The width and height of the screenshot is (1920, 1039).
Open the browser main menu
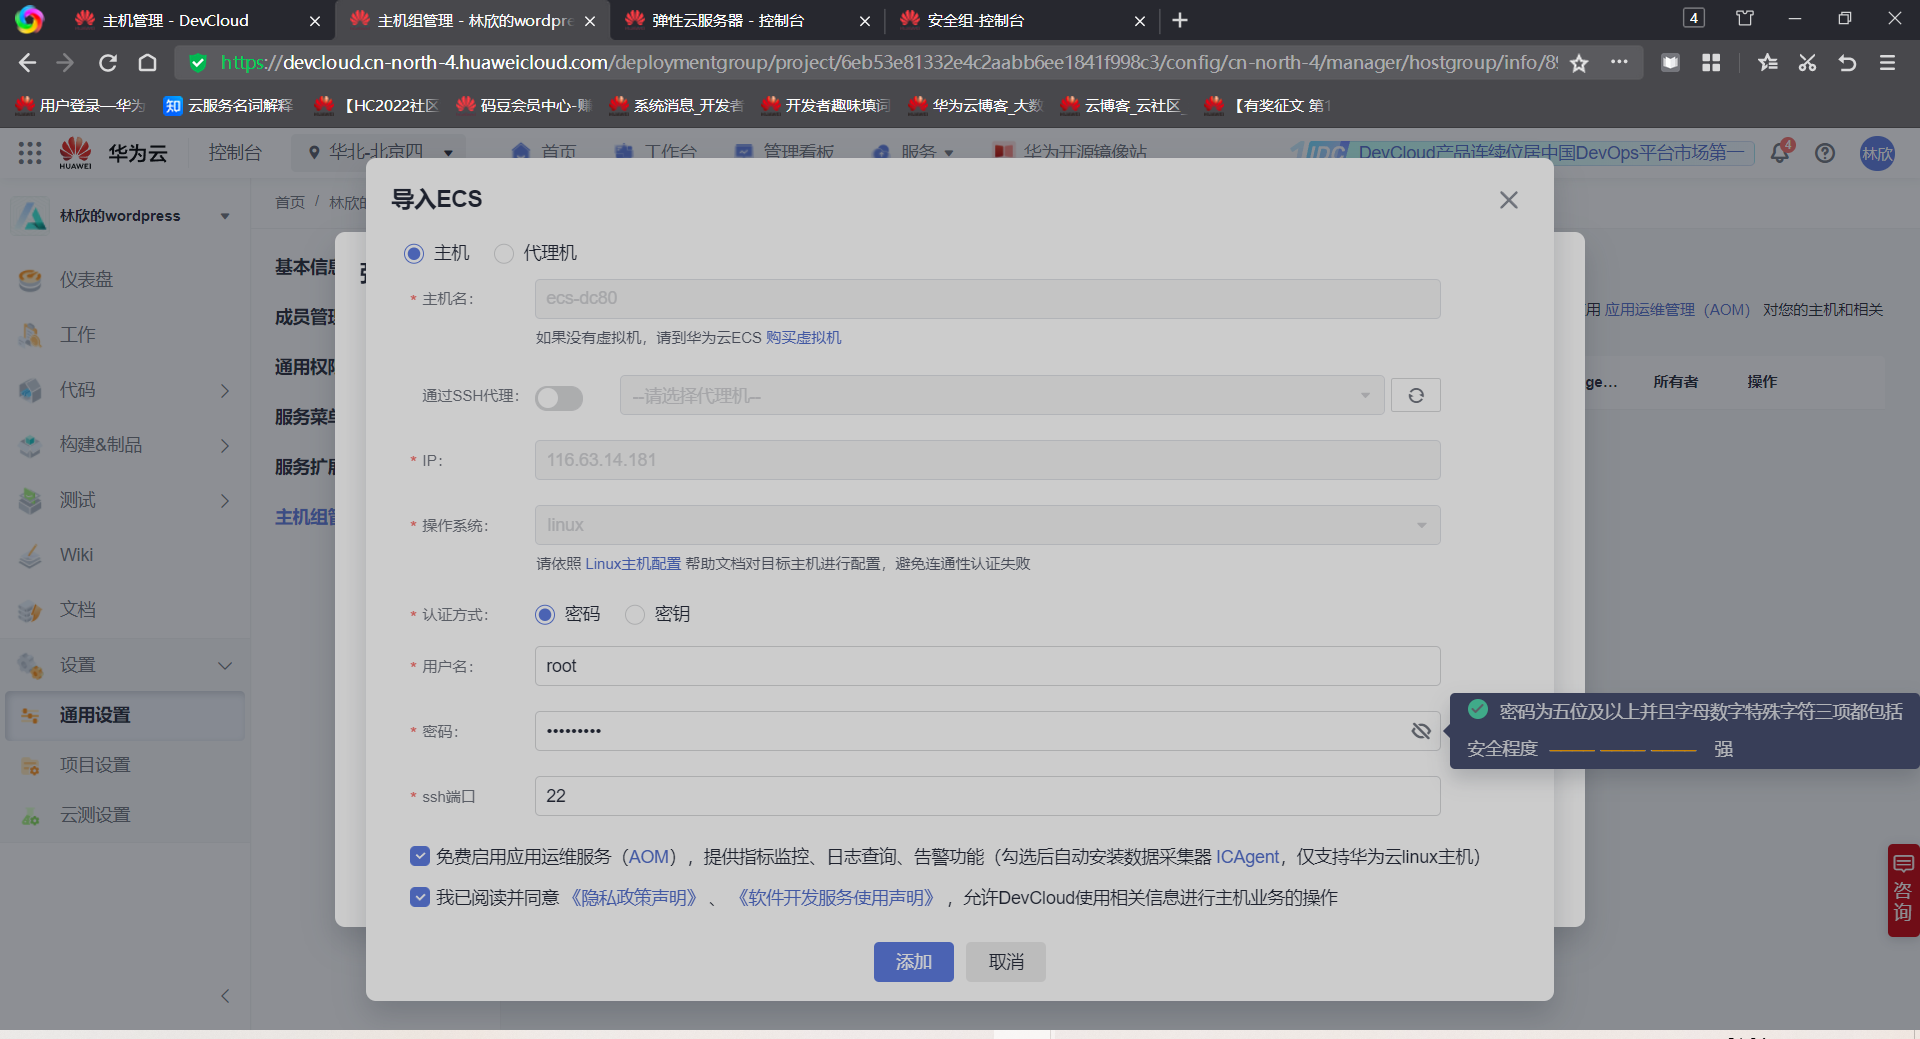pyautogui.click(x=1887, y=63)
